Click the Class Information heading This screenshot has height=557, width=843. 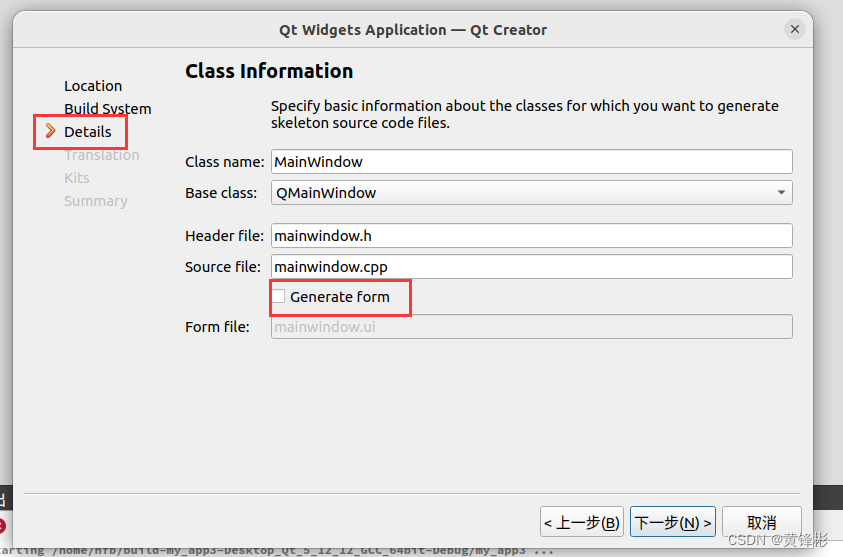coord(269,71)
